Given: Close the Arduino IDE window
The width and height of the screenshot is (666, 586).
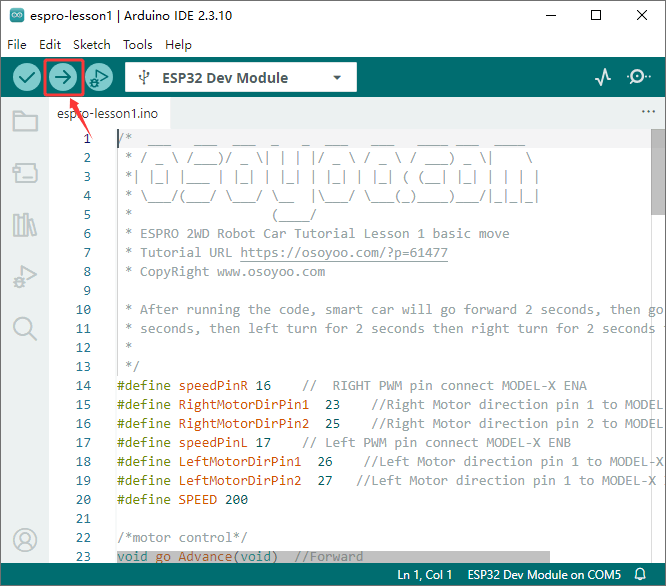Looking at the screenshot, I should tap(642, 16).
